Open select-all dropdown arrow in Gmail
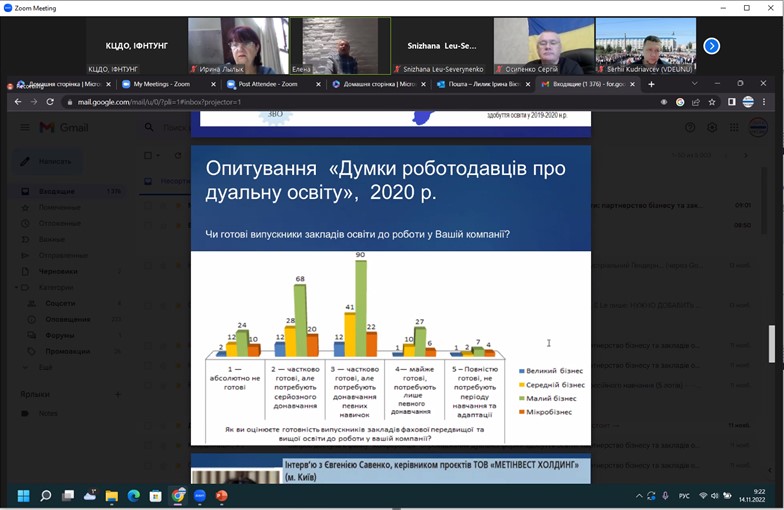 click(x=158, y=156)
